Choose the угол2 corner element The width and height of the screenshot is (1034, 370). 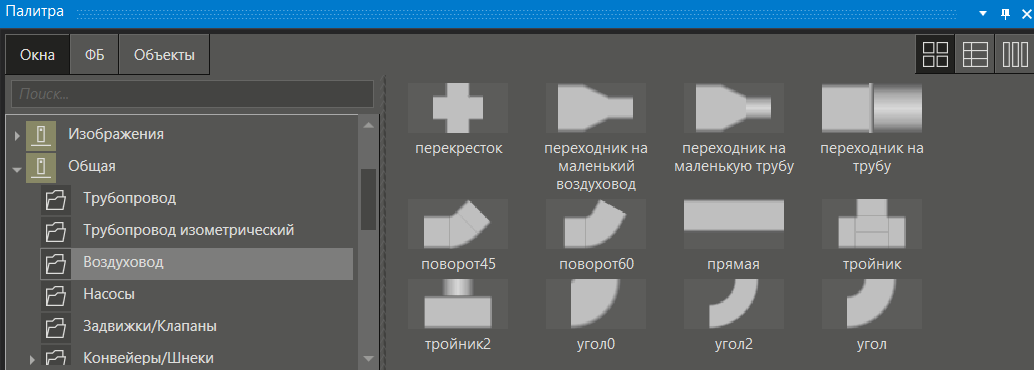(734, 303)
